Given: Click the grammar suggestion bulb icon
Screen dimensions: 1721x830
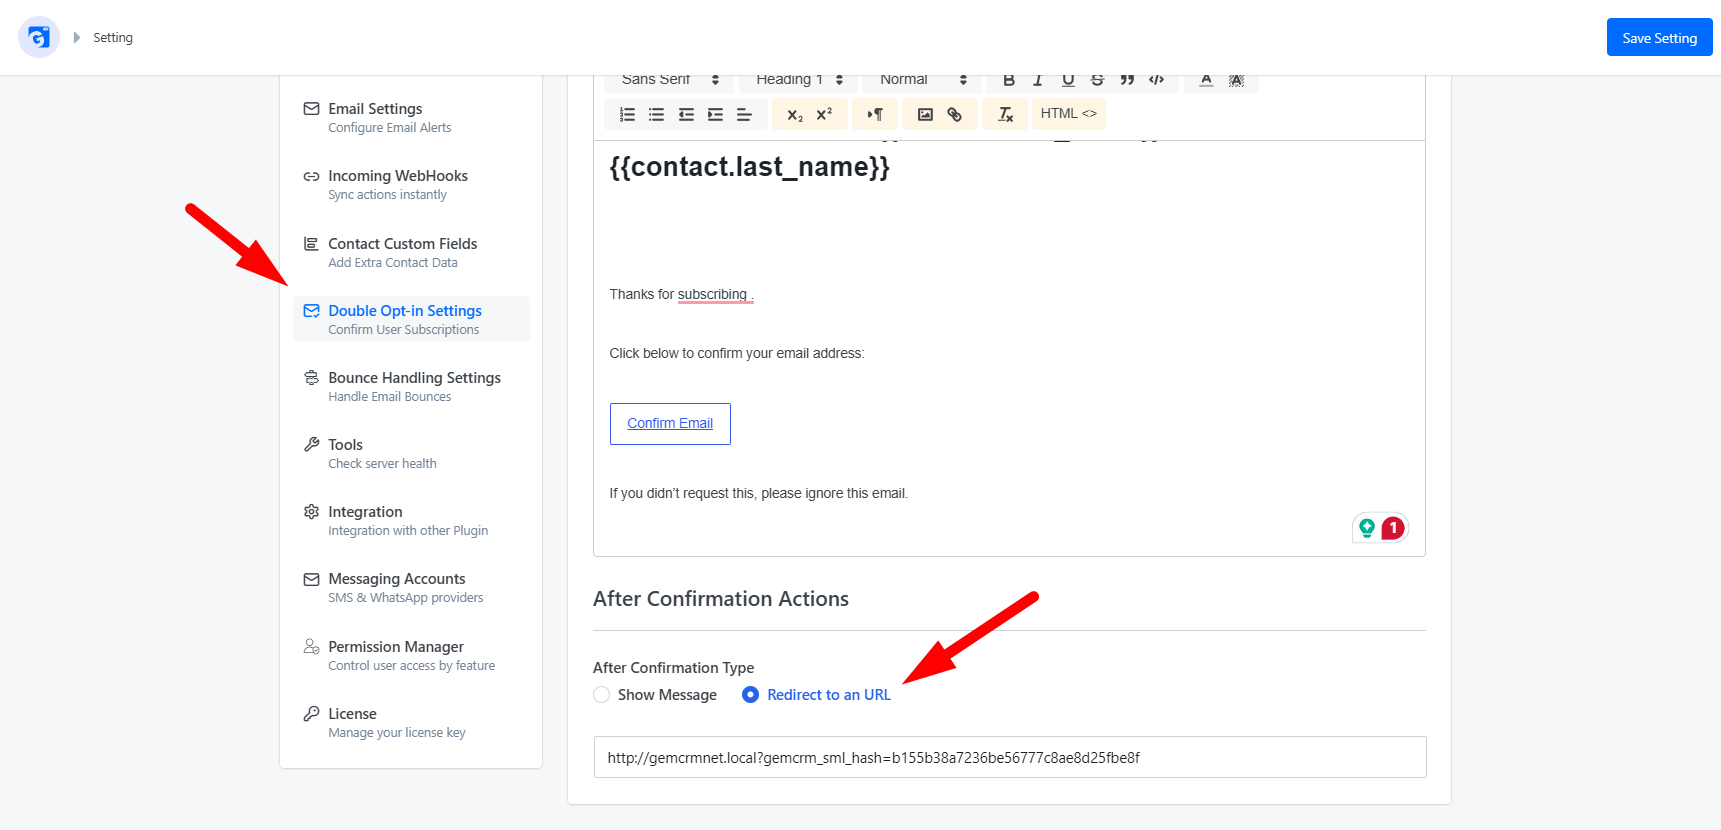Looking at the screenshot, I should point(1367,528).
